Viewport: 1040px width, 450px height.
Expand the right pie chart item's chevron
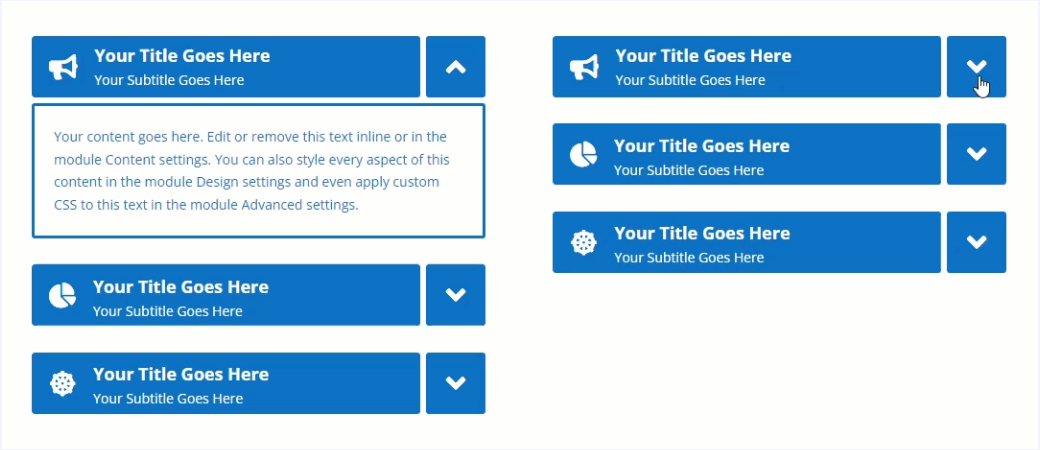point(977,154)
